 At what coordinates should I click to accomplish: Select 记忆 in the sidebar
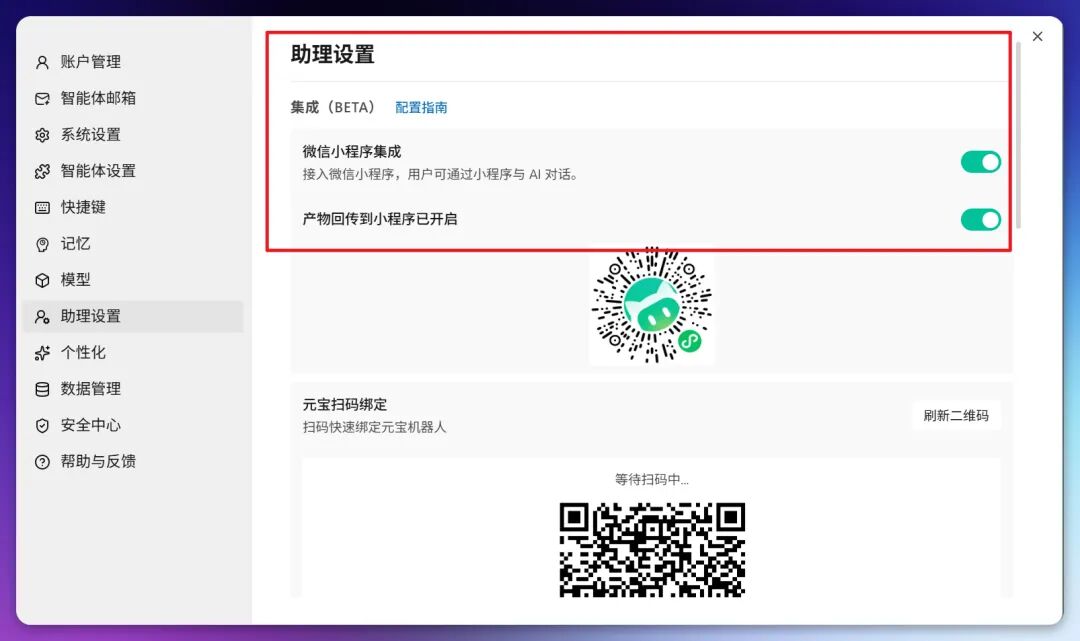pos(133,244)
